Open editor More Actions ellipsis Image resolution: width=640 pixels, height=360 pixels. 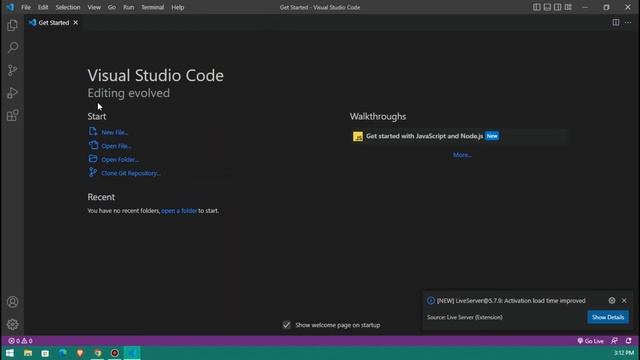[628, 22]
